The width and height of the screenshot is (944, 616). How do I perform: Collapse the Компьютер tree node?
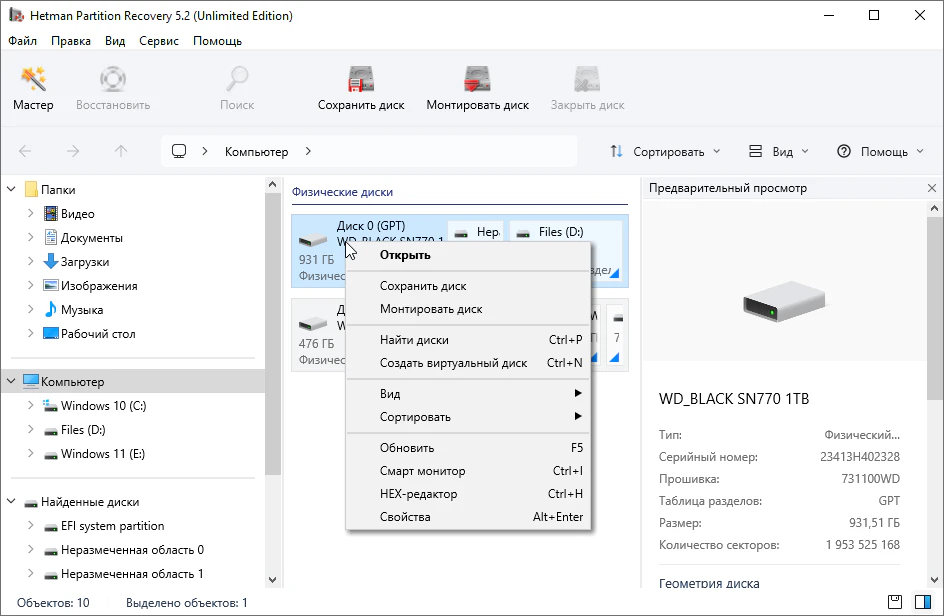pos(11,382)
